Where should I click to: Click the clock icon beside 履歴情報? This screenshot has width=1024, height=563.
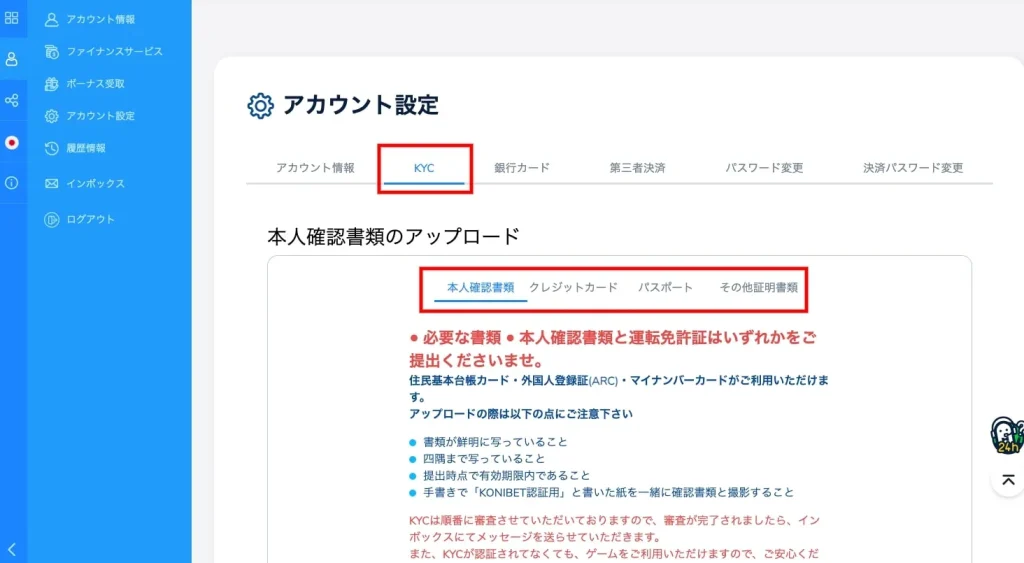(x=52, y=148)
